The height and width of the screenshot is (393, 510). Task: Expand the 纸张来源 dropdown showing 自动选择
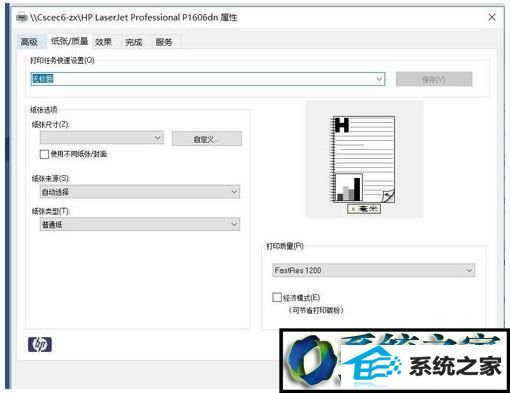(x=140, y=192)
